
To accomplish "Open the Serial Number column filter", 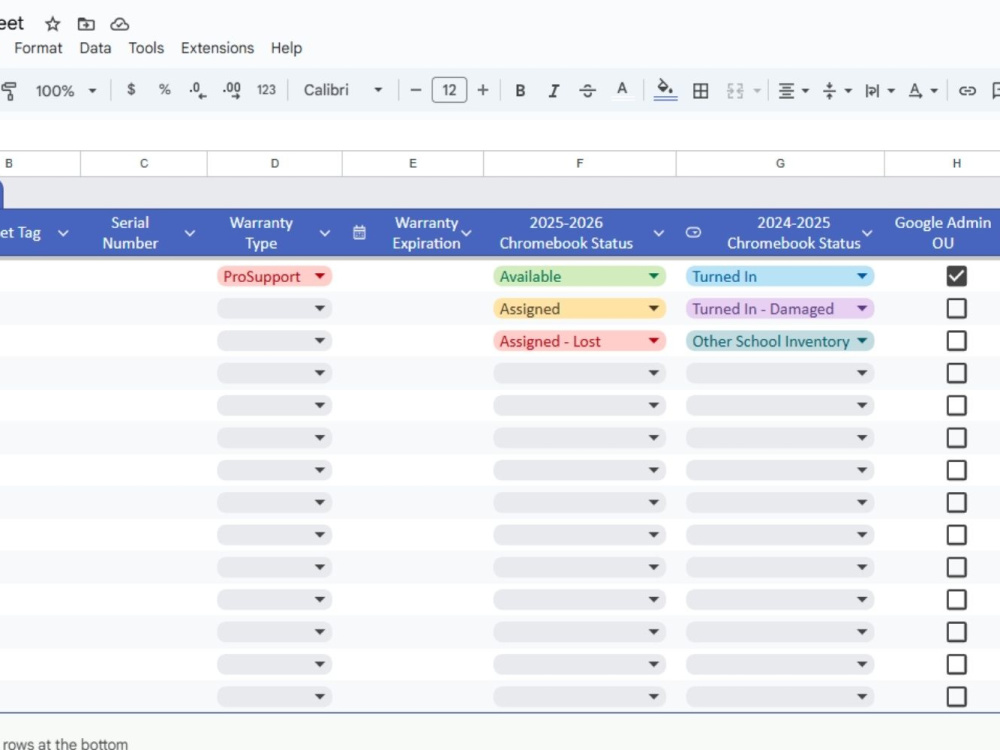I will pyautogui.click(x=189, y=233).
